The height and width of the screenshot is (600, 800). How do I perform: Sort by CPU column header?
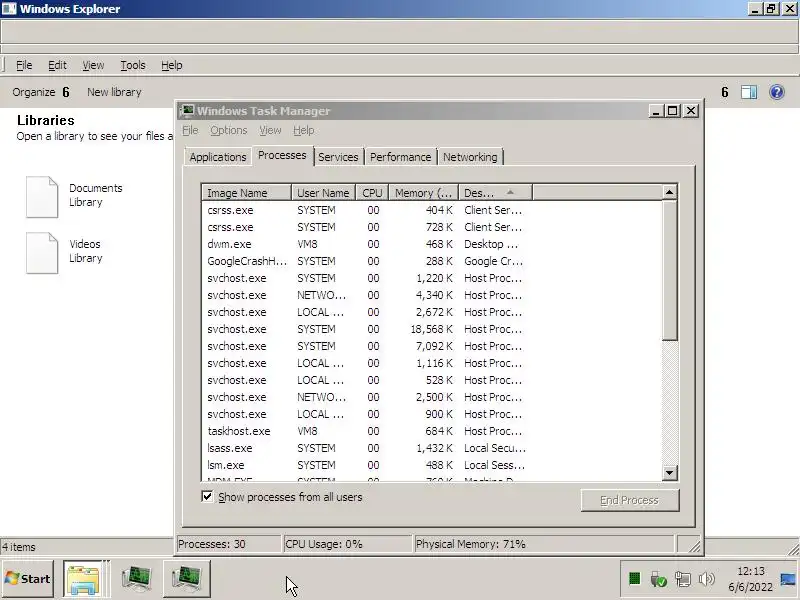click(x=372, y=193)
